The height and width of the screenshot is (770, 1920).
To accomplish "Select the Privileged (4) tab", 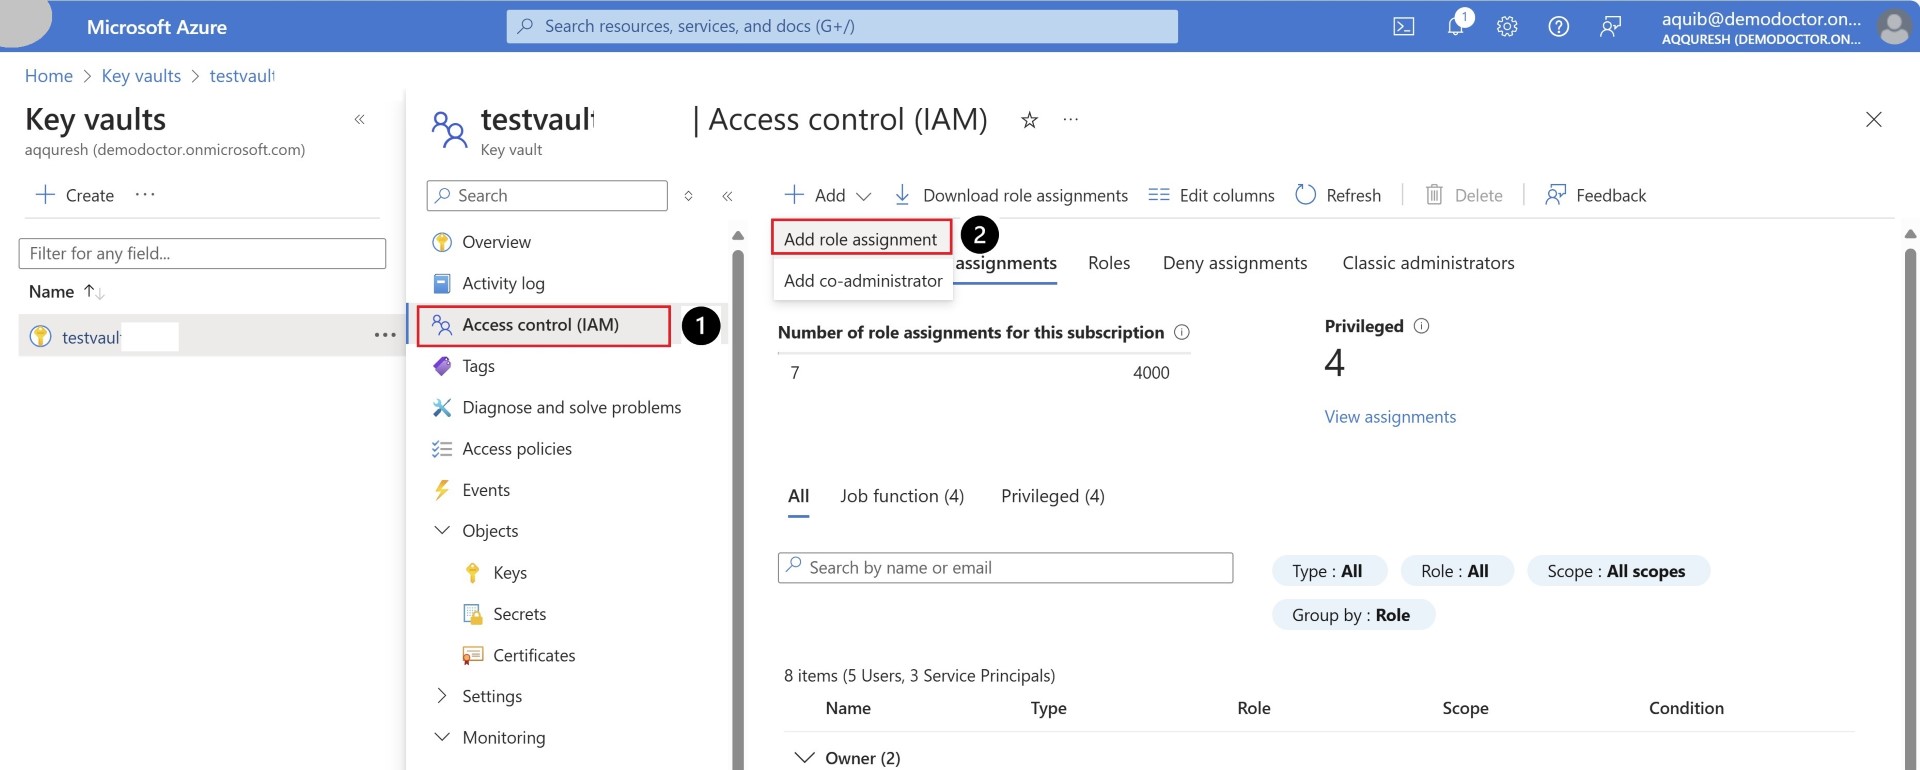I will [1053, 496].
